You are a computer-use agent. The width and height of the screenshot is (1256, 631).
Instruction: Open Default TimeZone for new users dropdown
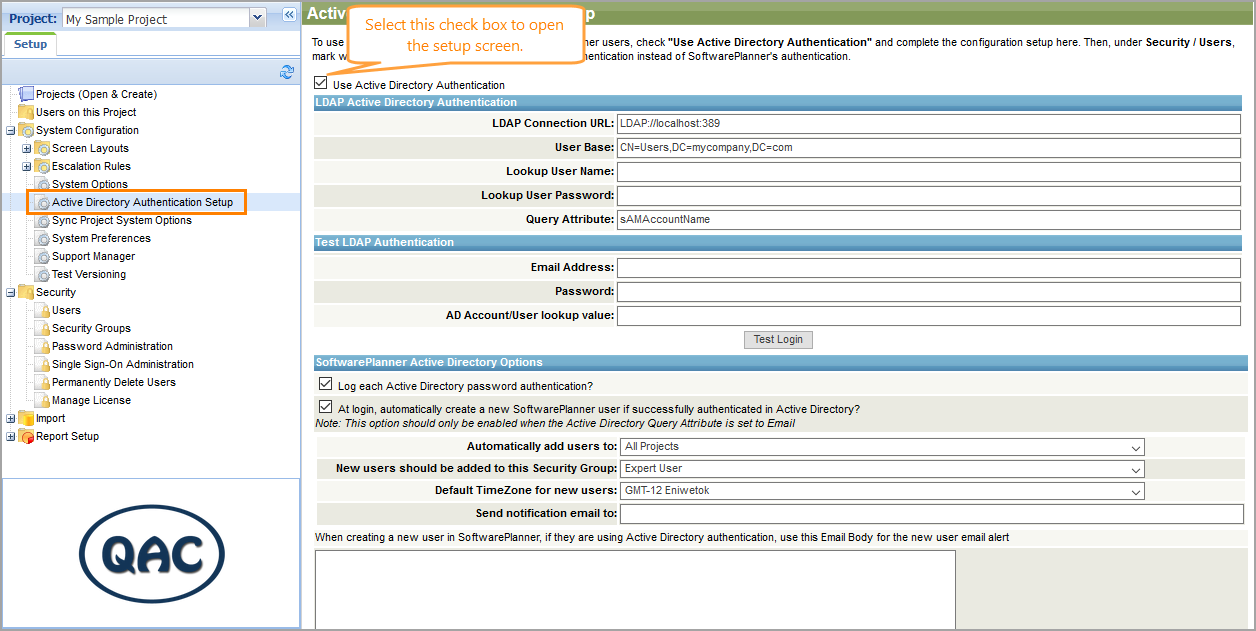pyautogui.click(x=881, y=491)
